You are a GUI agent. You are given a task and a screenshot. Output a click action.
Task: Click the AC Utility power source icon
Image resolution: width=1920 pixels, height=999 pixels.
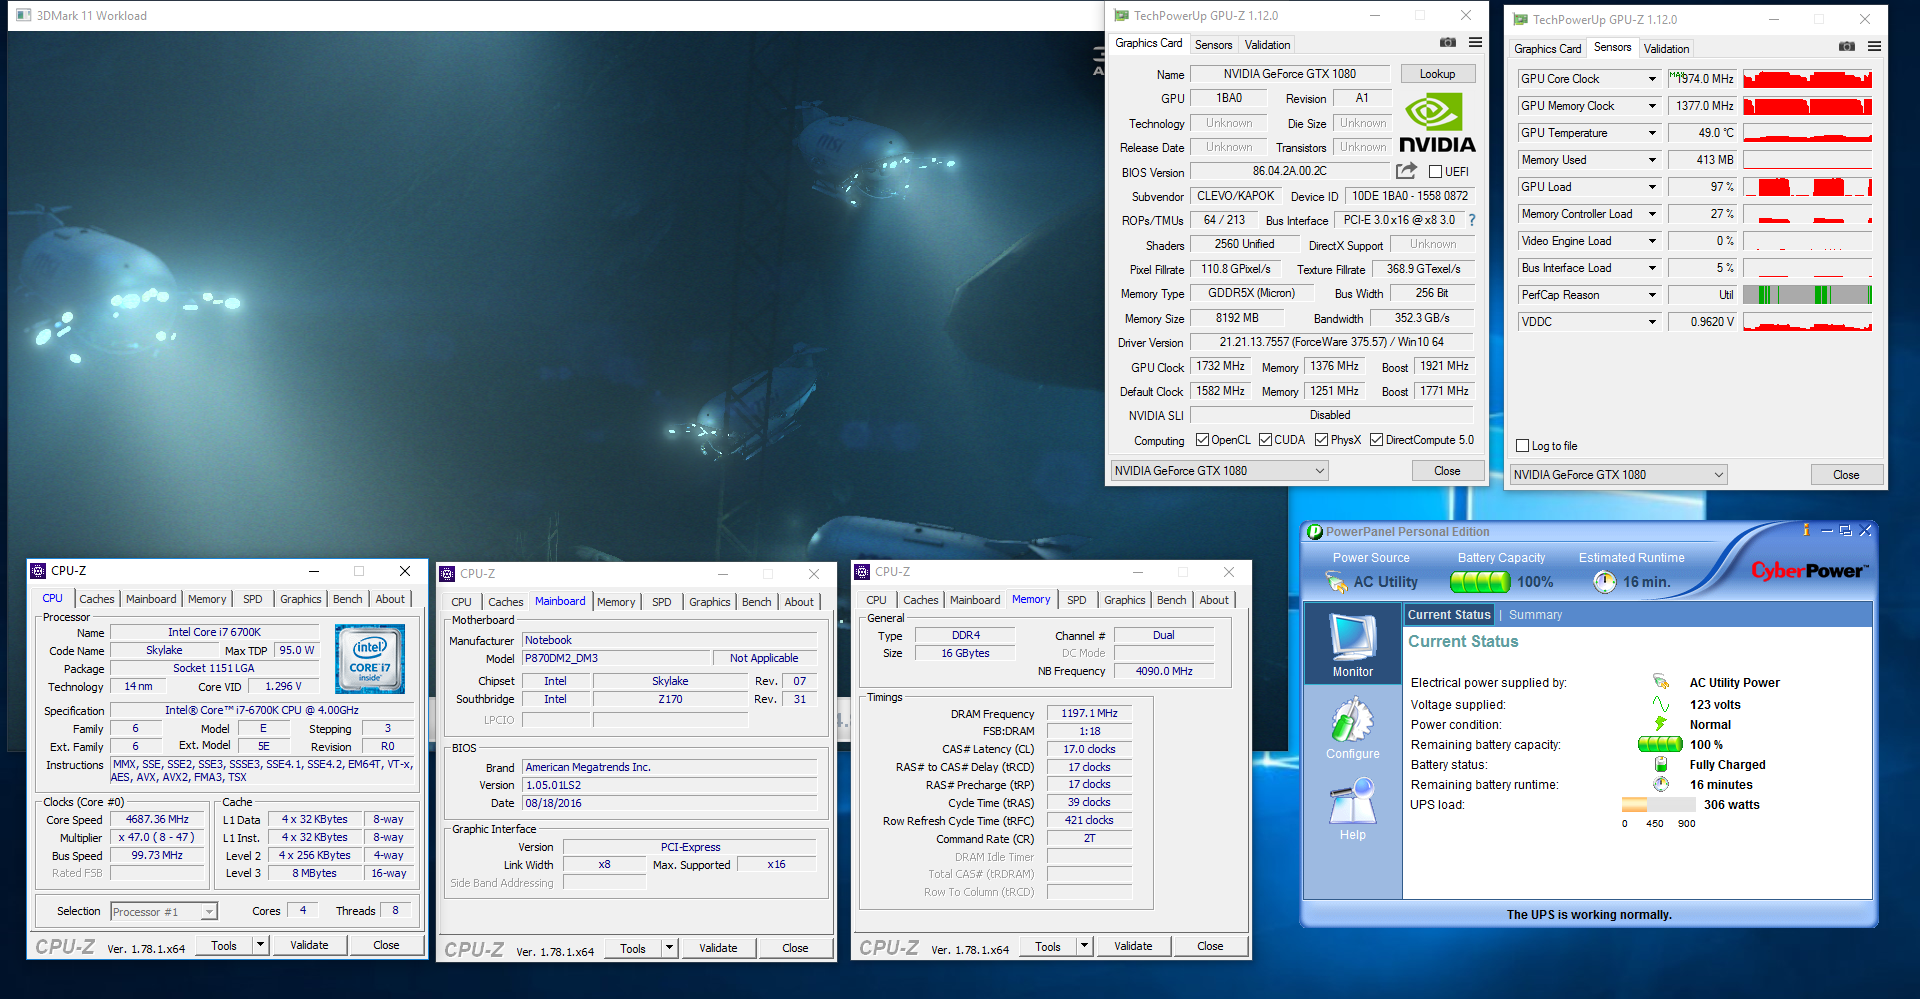pos(1335,581)
